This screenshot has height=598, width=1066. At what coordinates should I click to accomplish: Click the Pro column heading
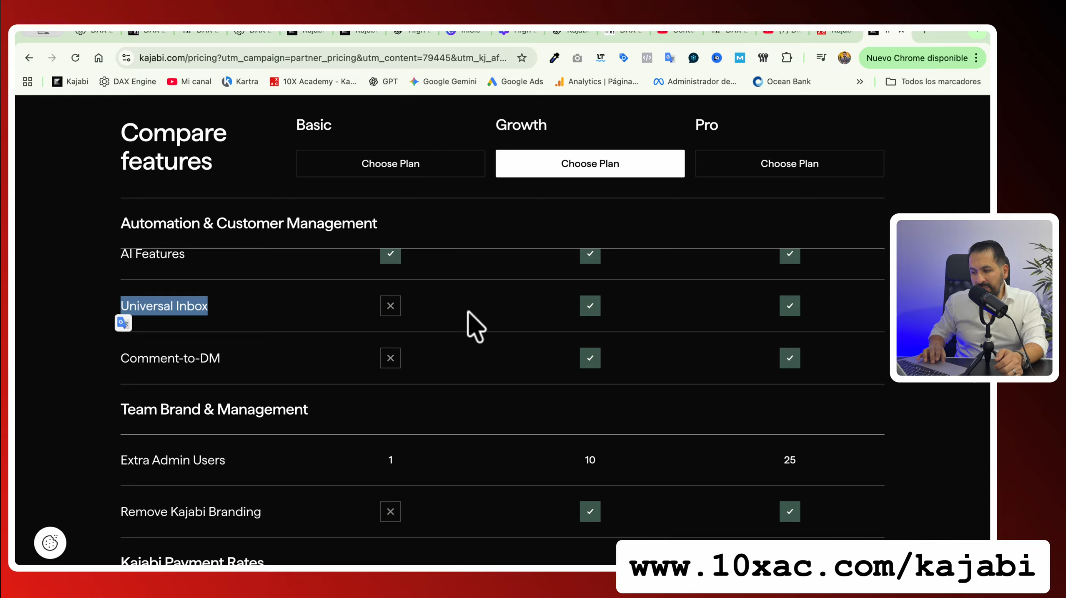point(706,125)
